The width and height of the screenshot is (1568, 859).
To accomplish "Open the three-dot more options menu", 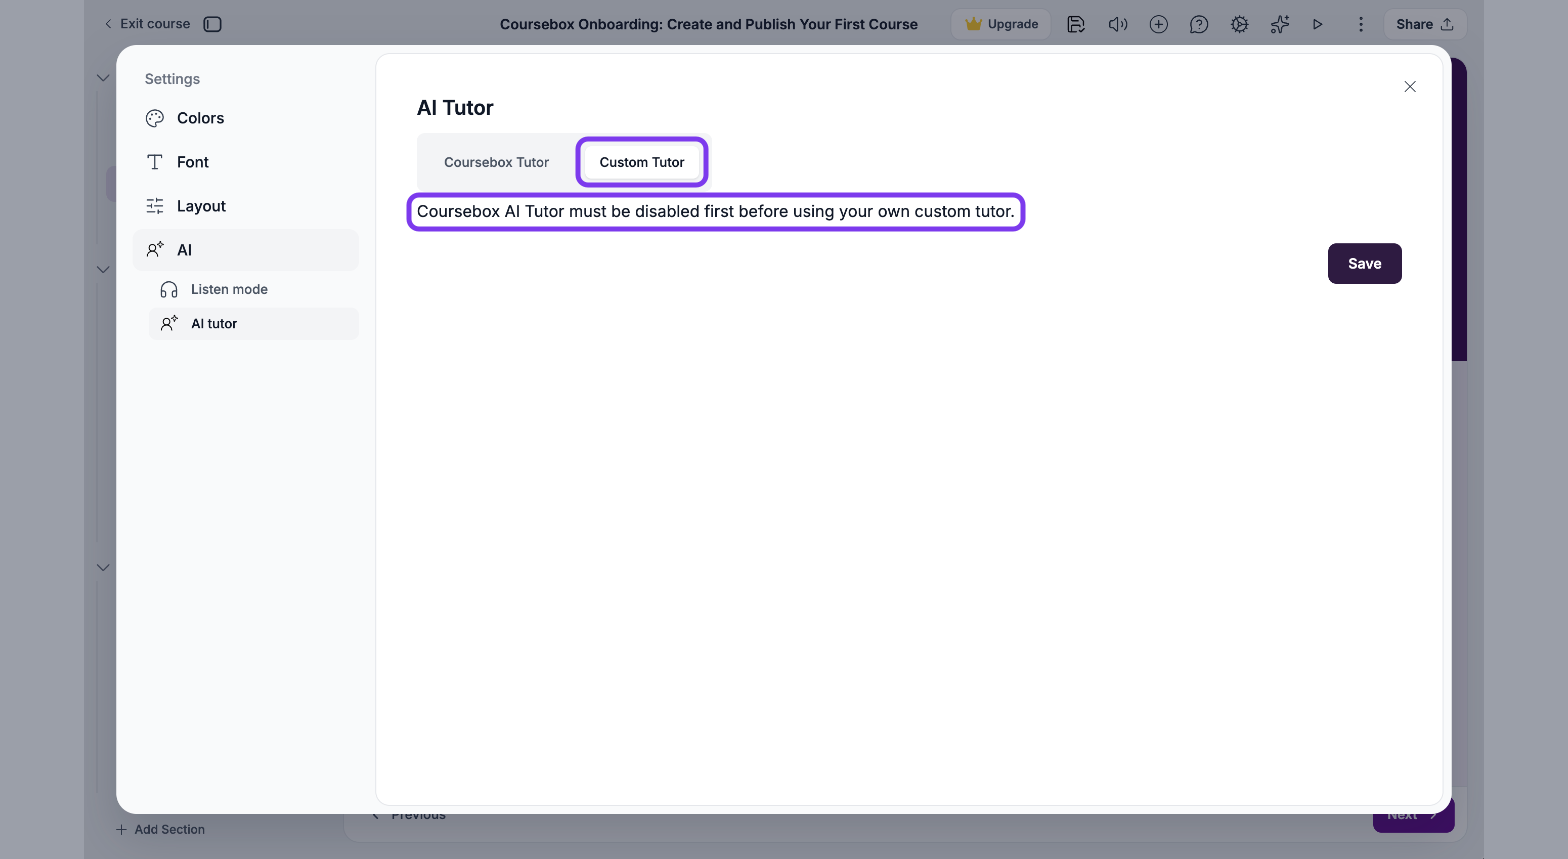I will click(x=1360, y=24).
